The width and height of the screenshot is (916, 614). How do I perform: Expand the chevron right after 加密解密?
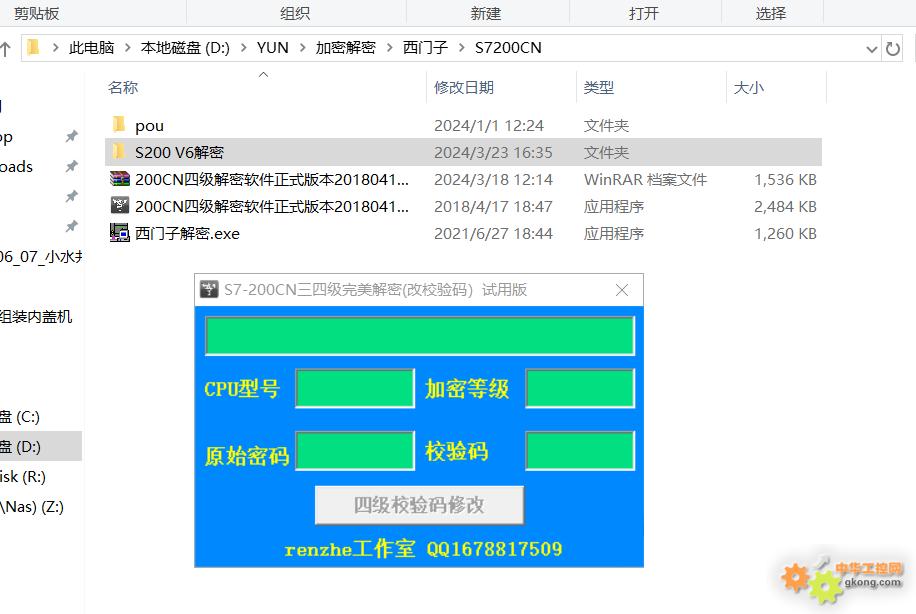click(390, 48)
